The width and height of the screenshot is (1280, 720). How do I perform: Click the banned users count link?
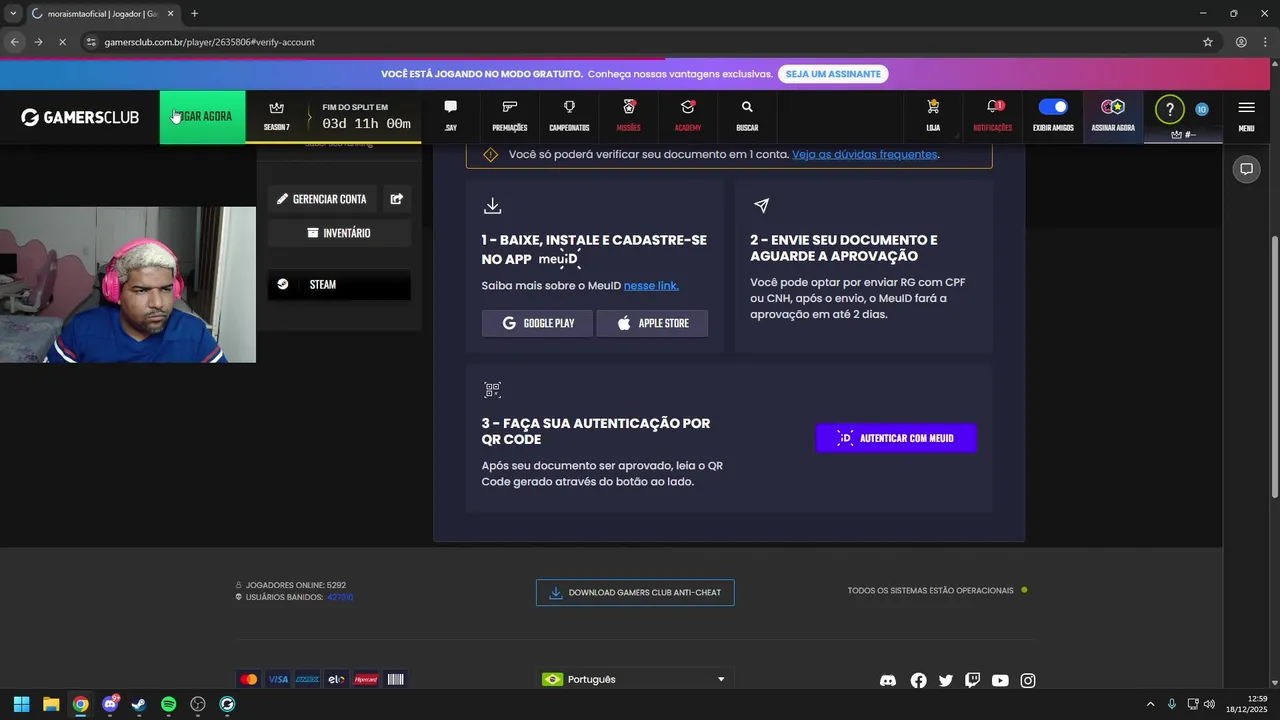tap(340, 597)
